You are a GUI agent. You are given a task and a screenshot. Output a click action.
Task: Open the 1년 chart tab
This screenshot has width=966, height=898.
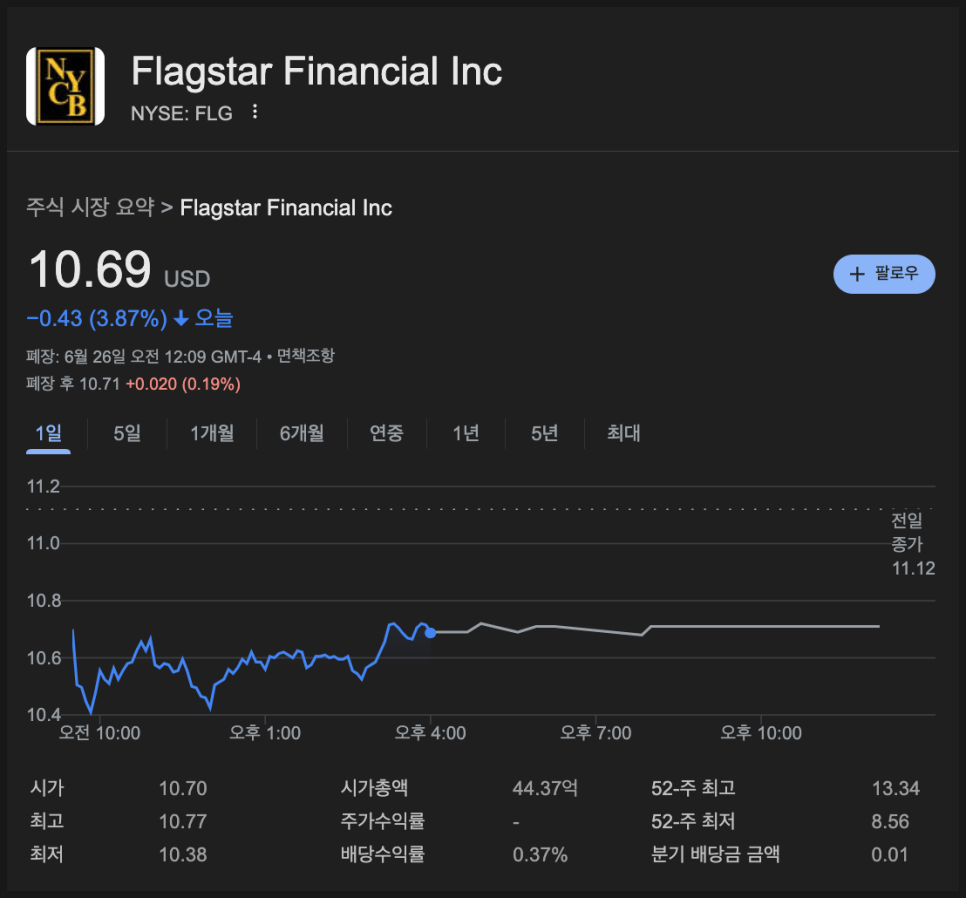(x=465, y=433)
